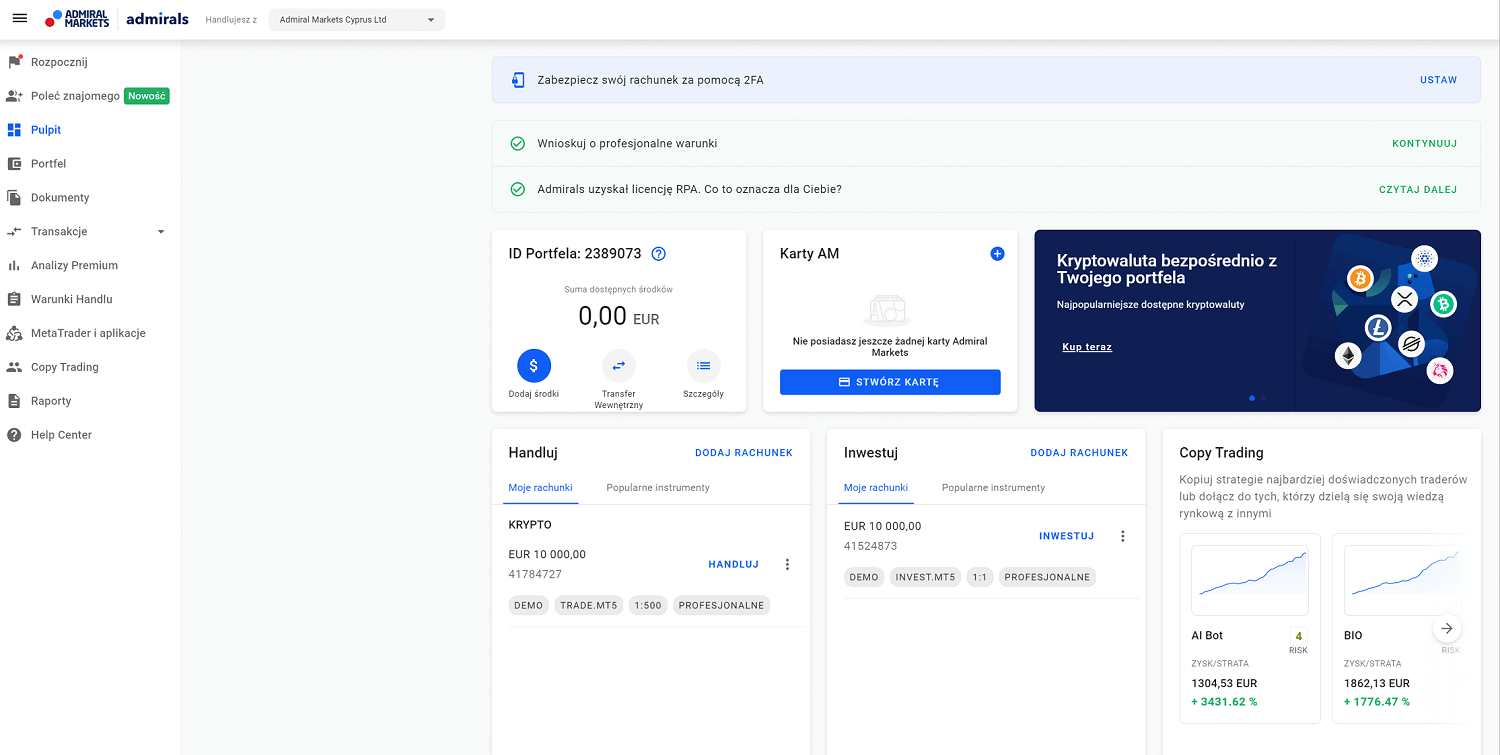Click the AI Bot risk value 4
This screenshot has width=1500, height=755.
coord(1298,636)
